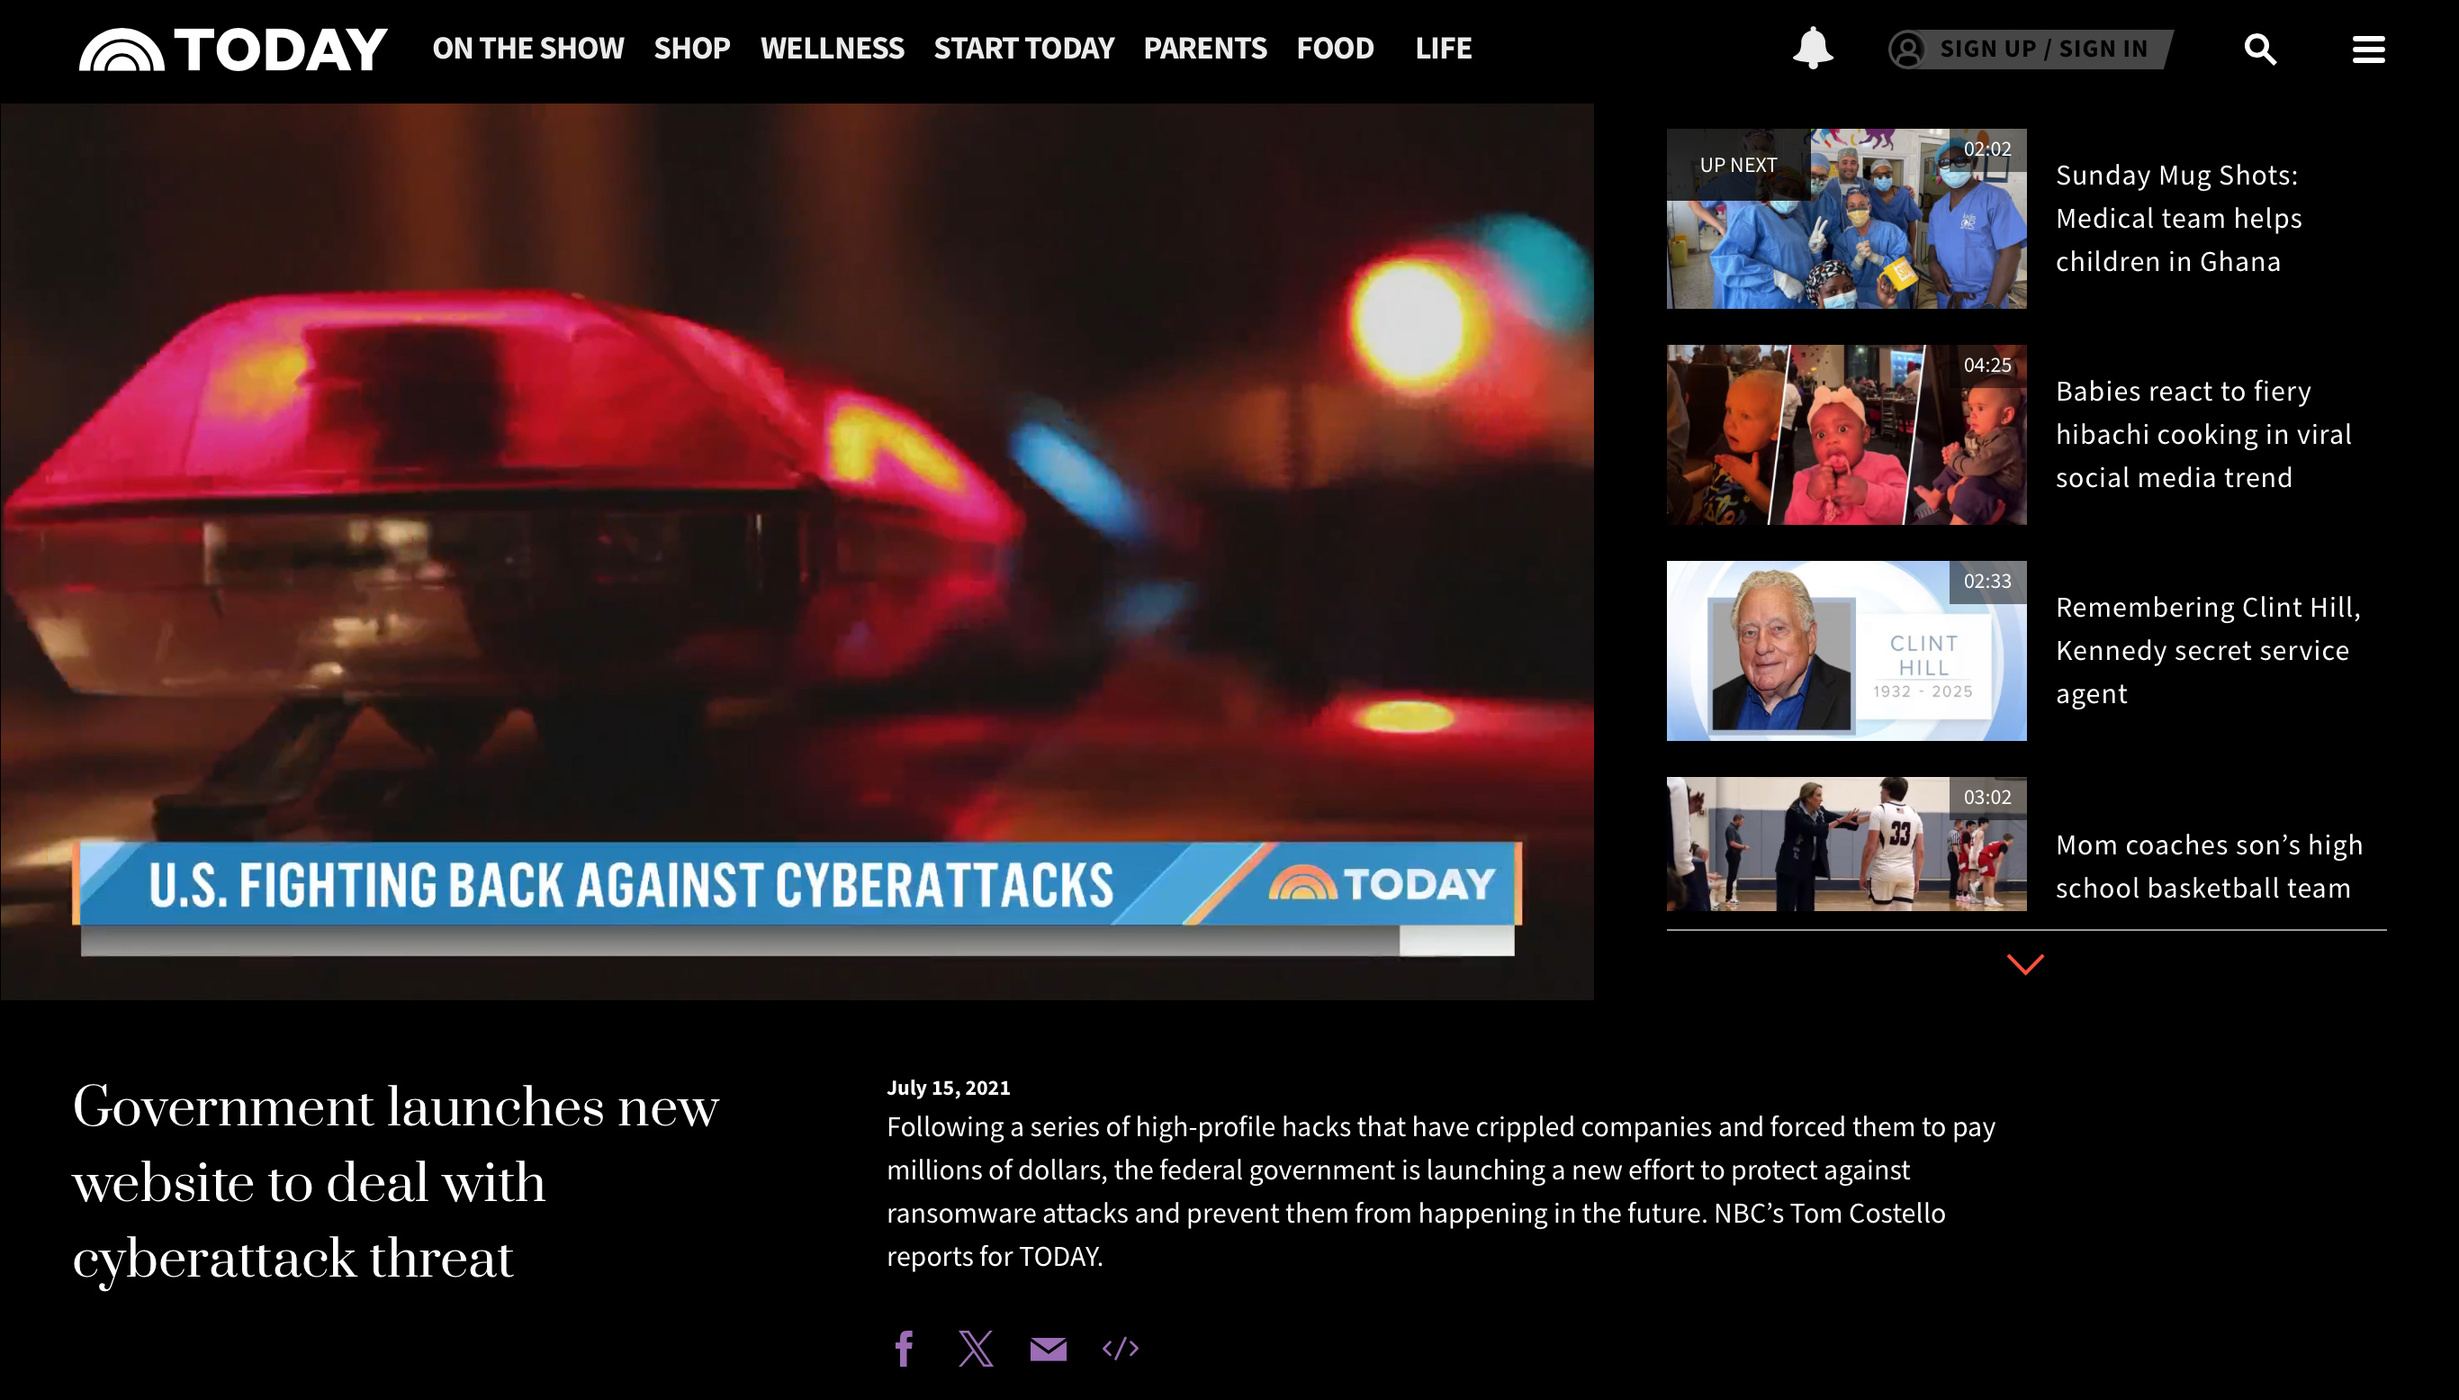This screenshot has height=1400, width=2459.
Task: Go to the Wellness section
Action: point(832,49)
